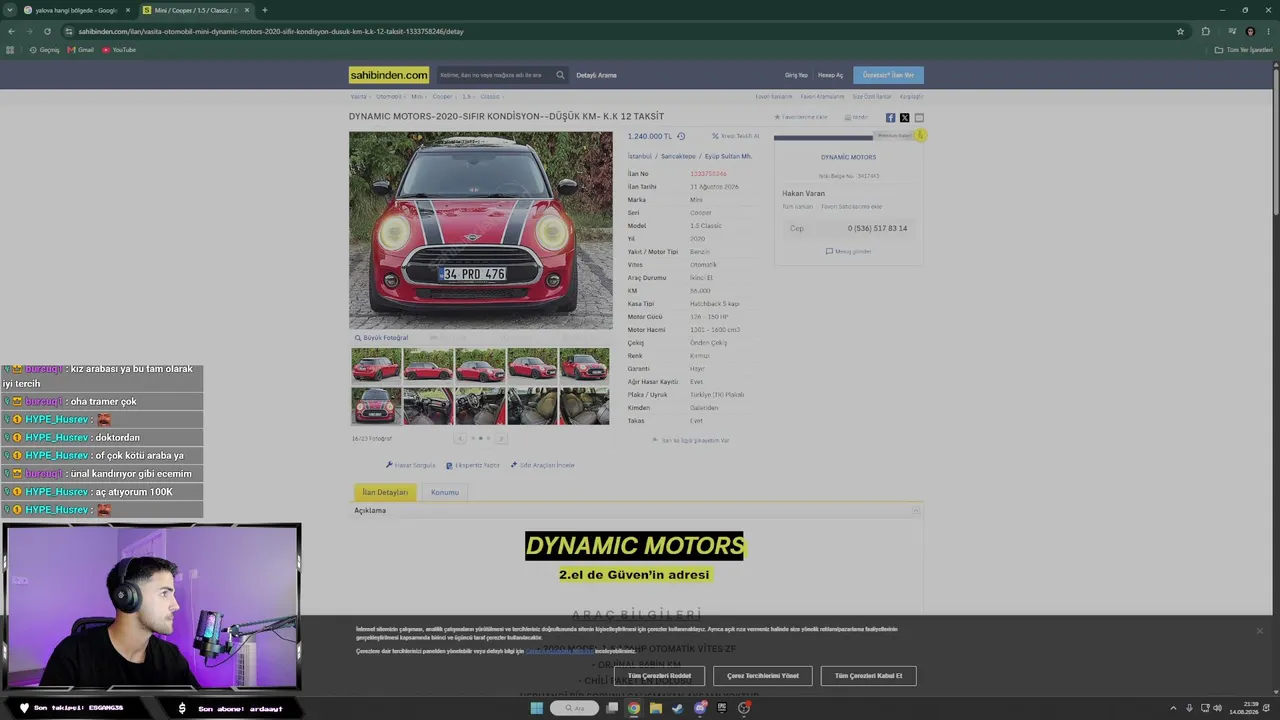The width and height of the screenshot is (1280, 720).
Task: Close the Mini / Cooper browser tab
Action: pos(246,10)
